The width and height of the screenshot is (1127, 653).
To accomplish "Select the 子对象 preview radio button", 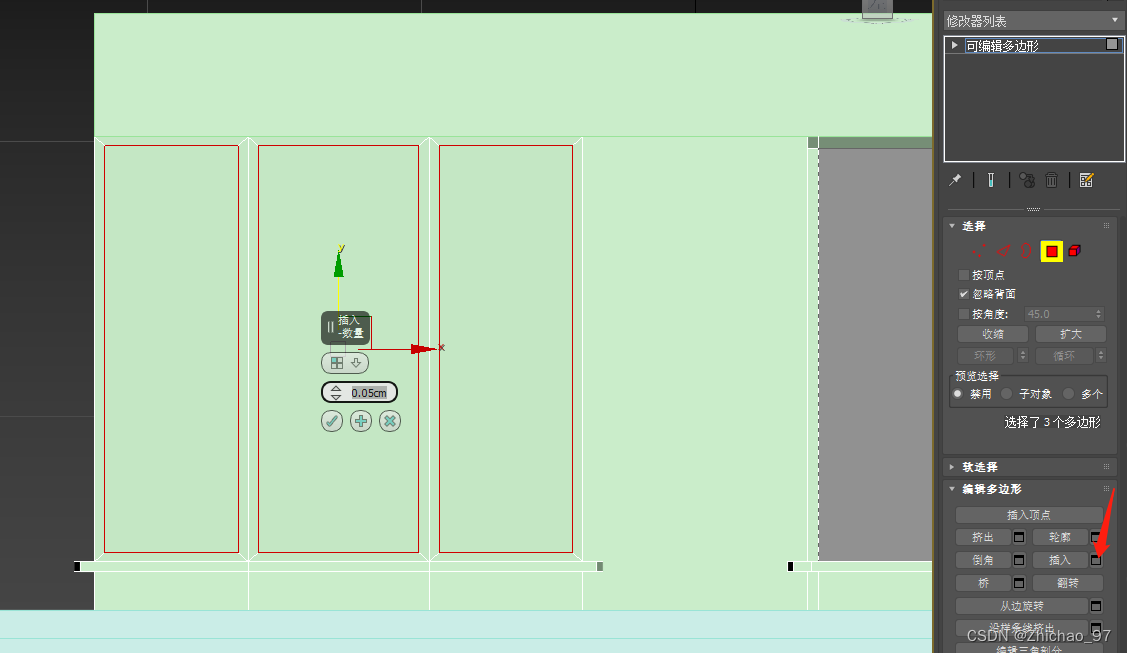I will tap(1007, 394).
